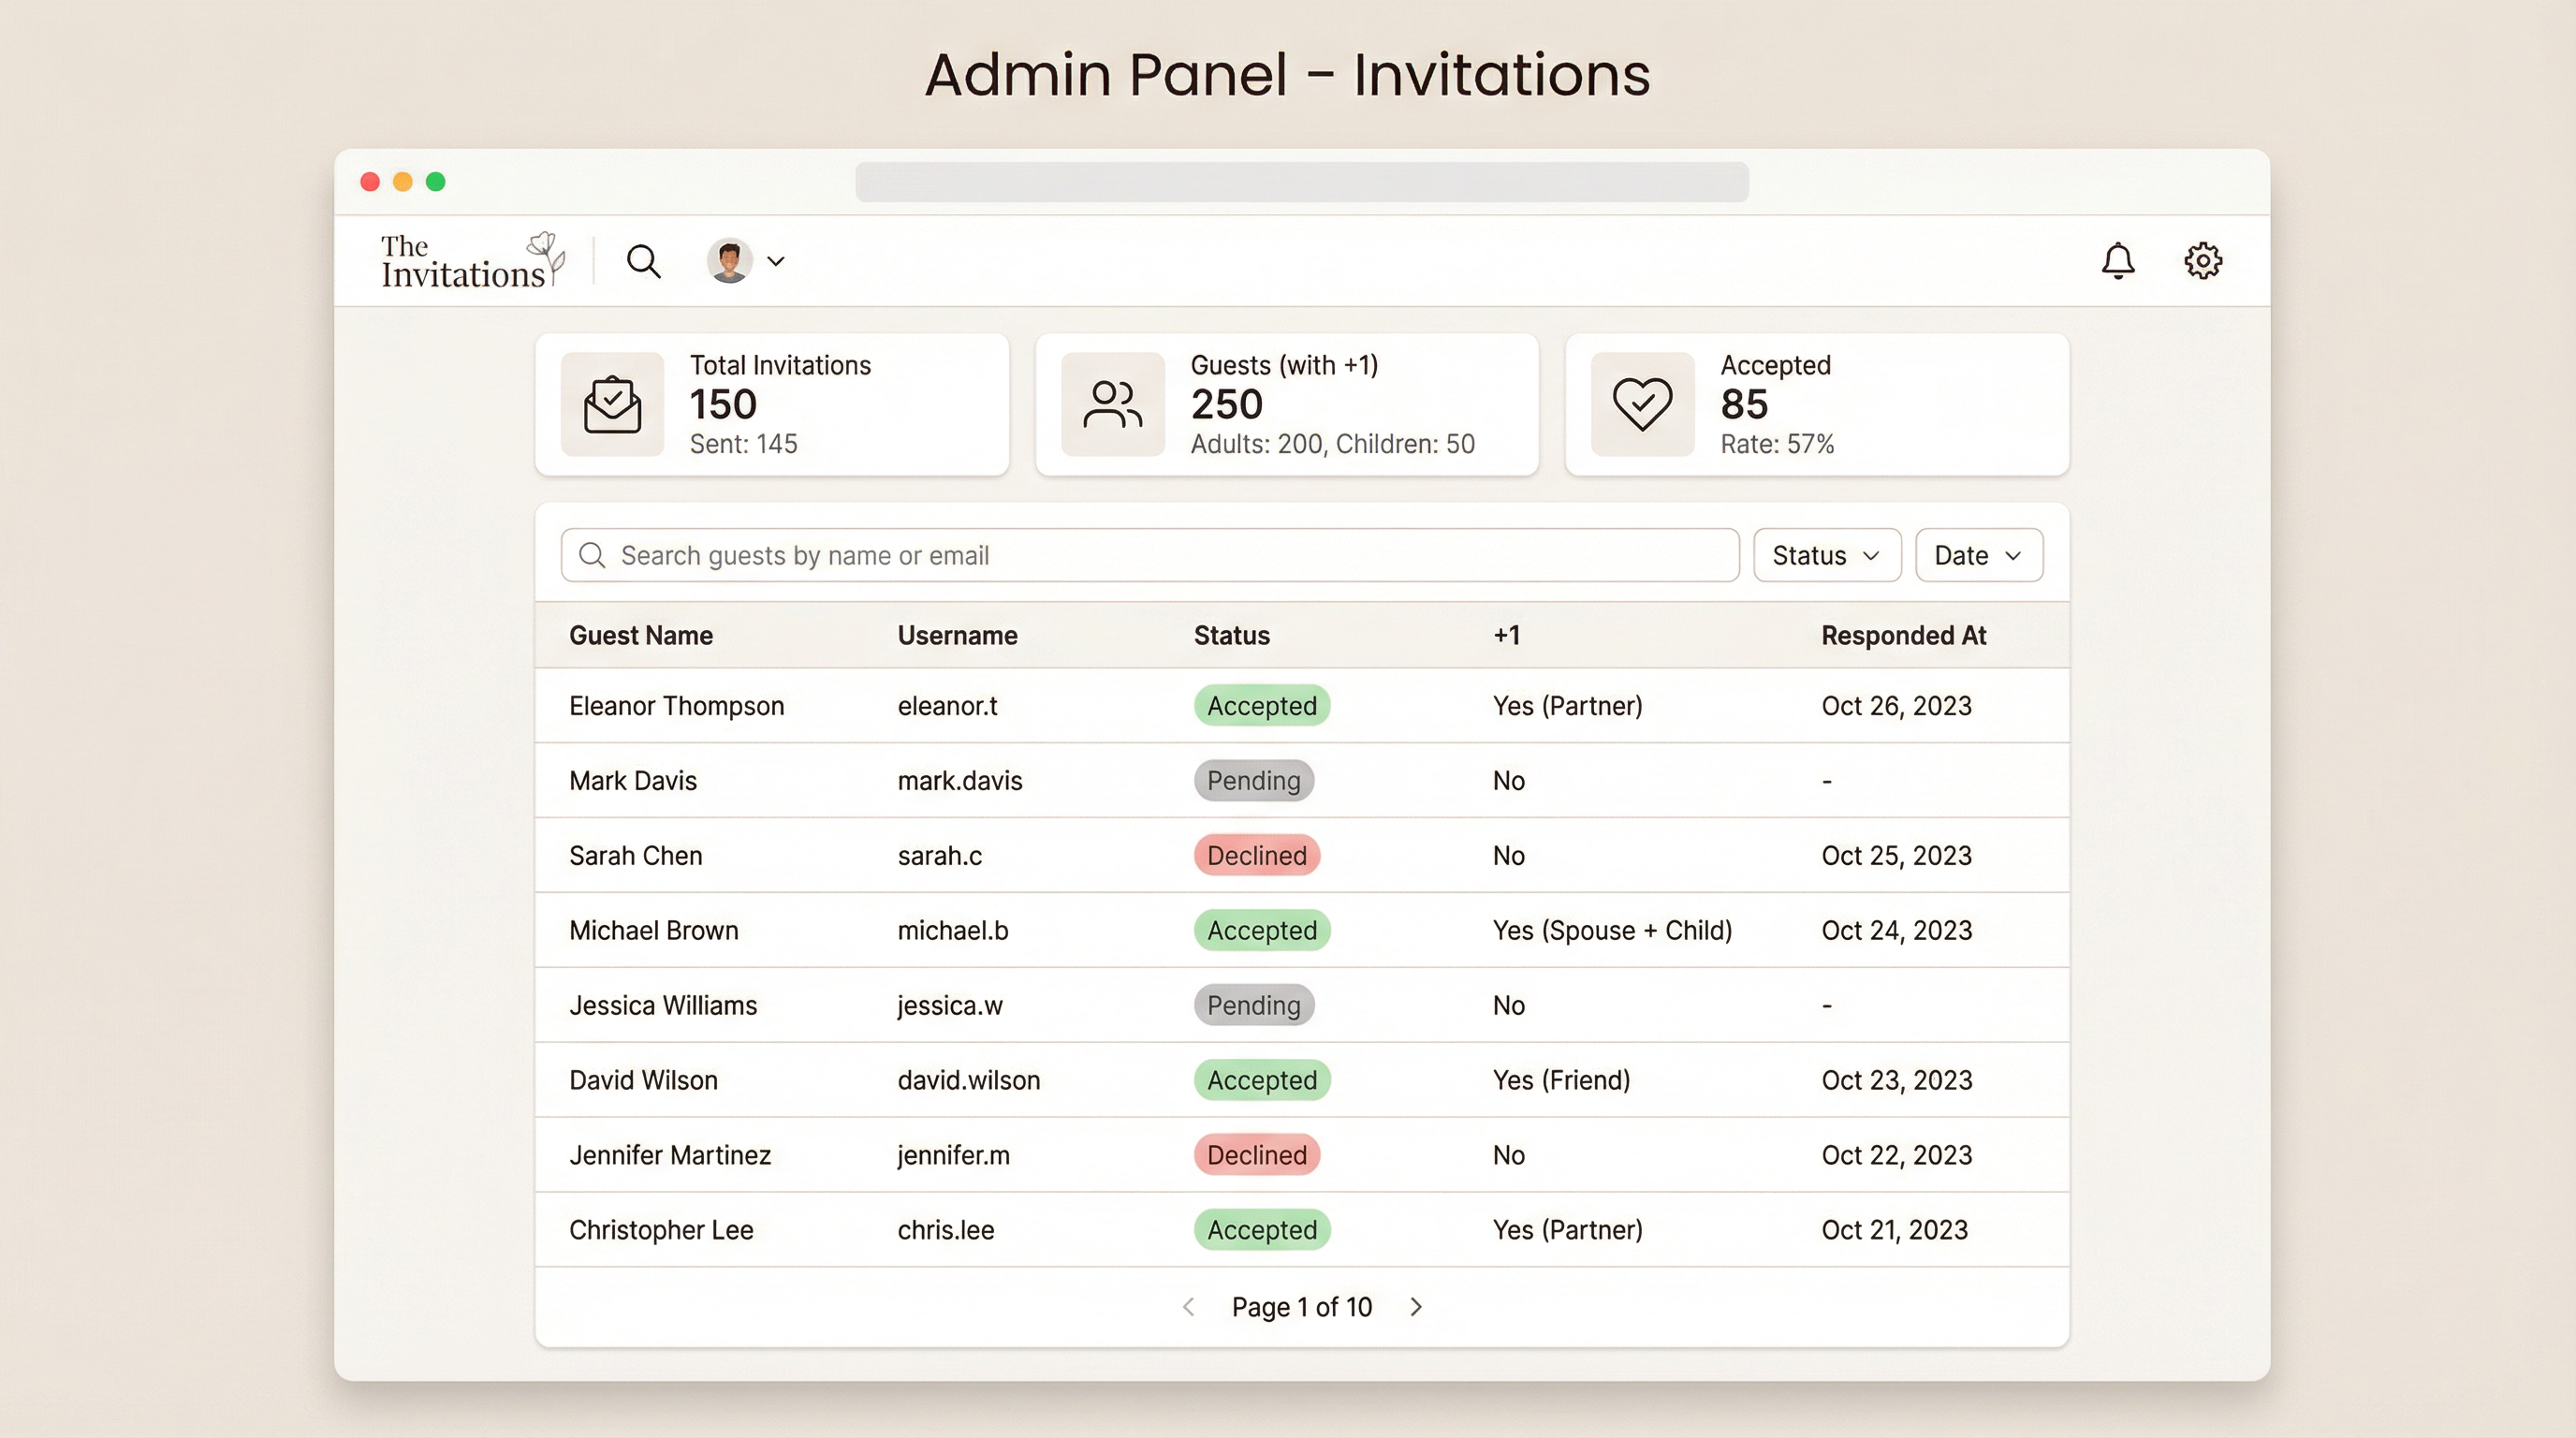Open the Date filter dropdown
The image size is (2576, 1438).
pos(1978,555)
